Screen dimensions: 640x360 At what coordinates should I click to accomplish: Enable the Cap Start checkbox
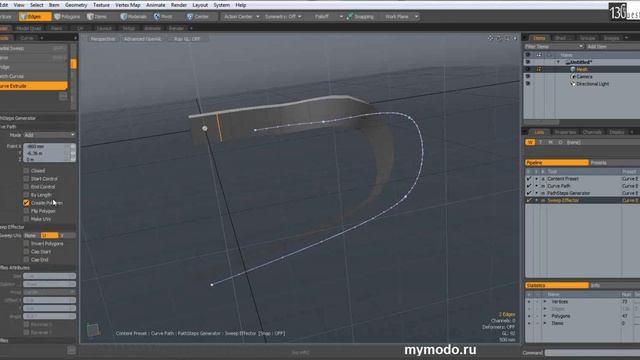click(x=26, y=251)
